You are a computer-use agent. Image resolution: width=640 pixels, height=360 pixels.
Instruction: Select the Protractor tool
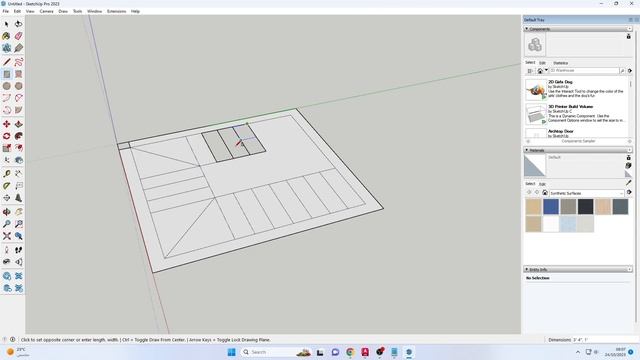pyautogui.click(x=7, y=186)
